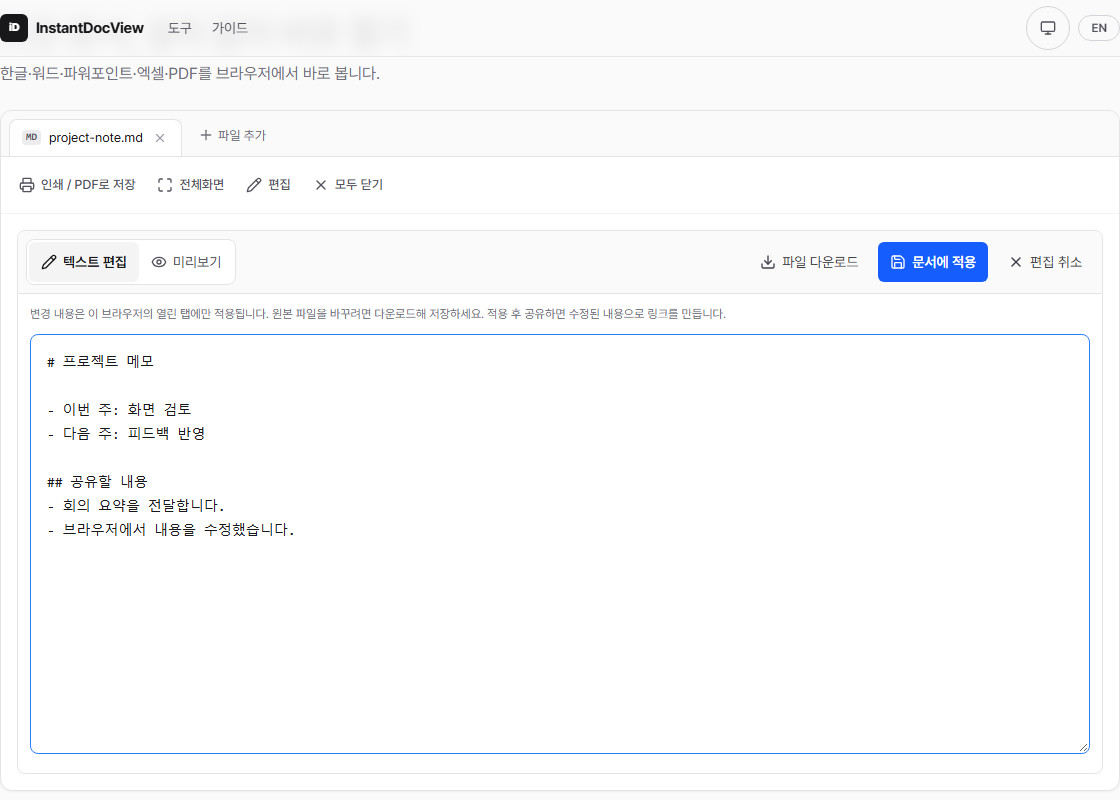Click the line '- 브라우저에서 내용을 수정했습니다.'
The height and width of the screenshot is (800, 1120).
coord(171,530)
